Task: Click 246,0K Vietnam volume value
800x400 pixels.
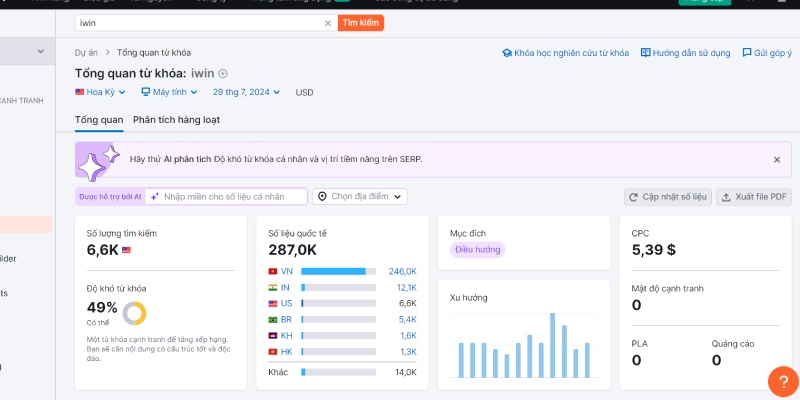Action: point(403,271)
